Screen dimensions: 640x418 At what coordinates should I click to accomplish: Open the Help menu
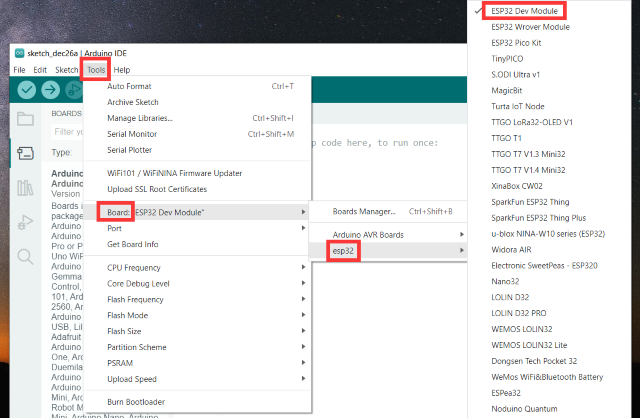pos(122,70)
